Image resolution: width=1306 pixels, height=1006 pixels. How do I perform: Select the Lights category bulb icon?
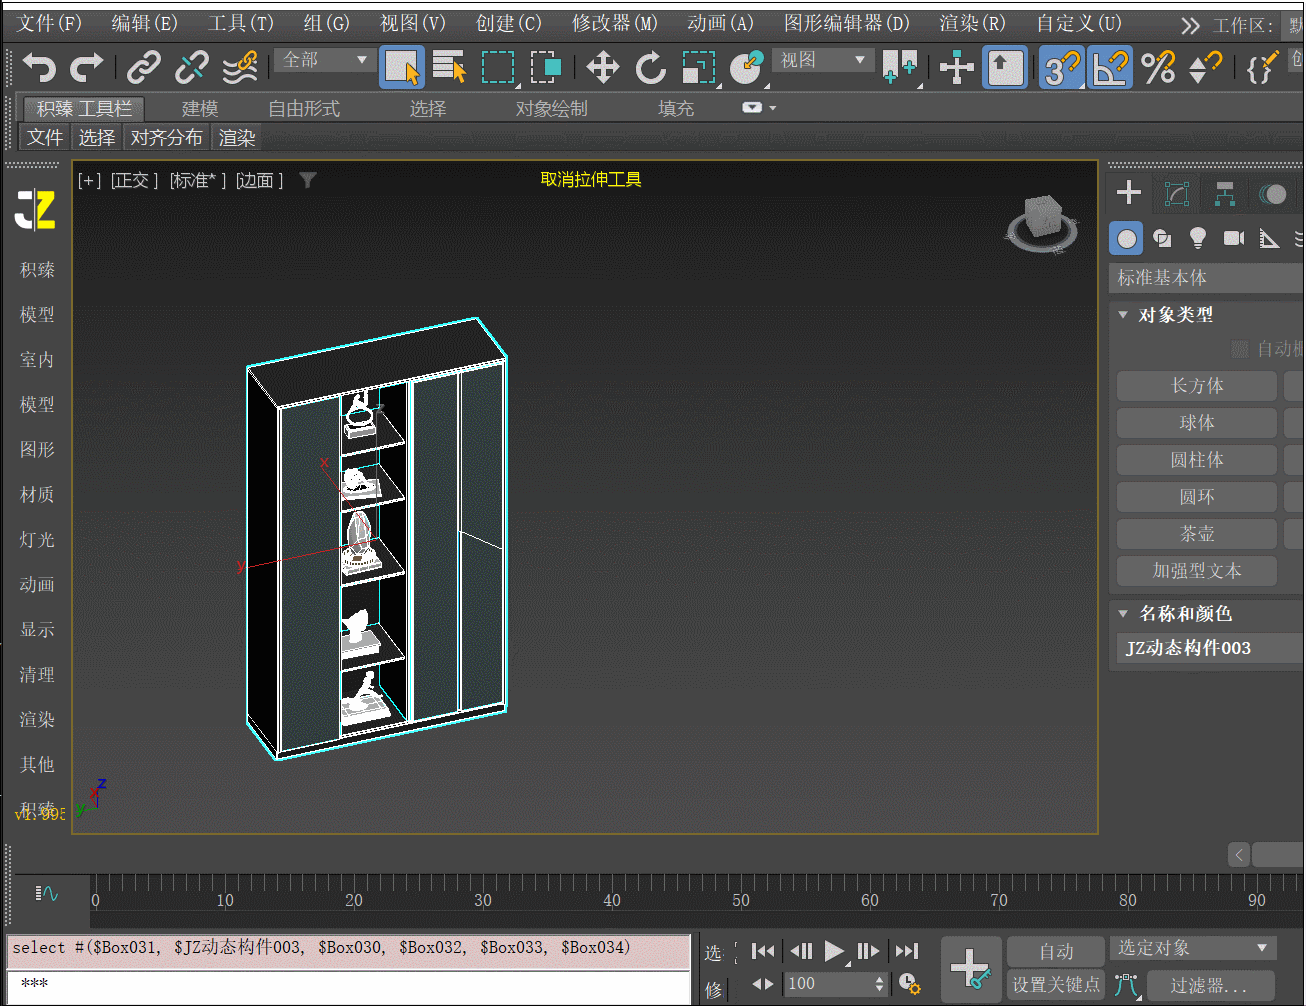(1197, 238)
